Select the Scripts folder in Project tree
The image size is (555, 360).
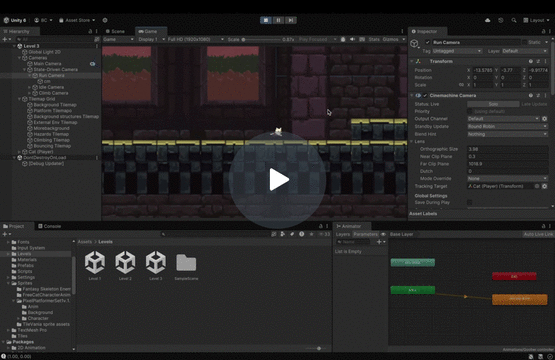[x=24, y=271]
